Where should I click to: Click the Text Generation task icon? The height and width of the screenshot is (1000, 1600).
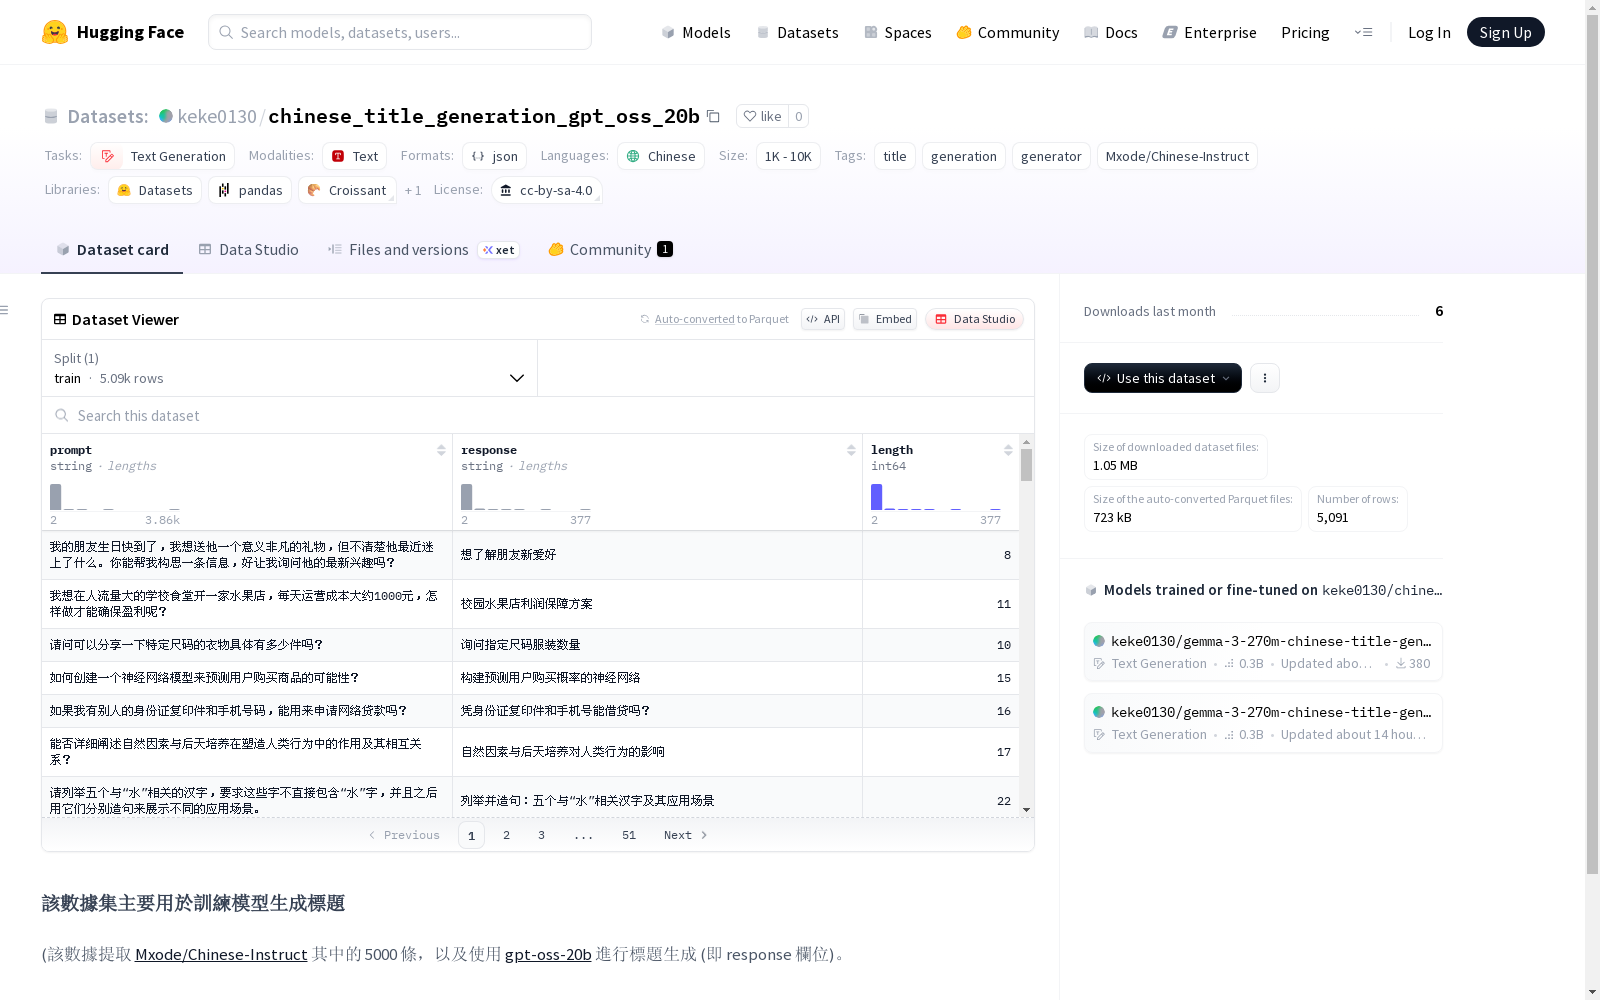click(x=108, y=156)
